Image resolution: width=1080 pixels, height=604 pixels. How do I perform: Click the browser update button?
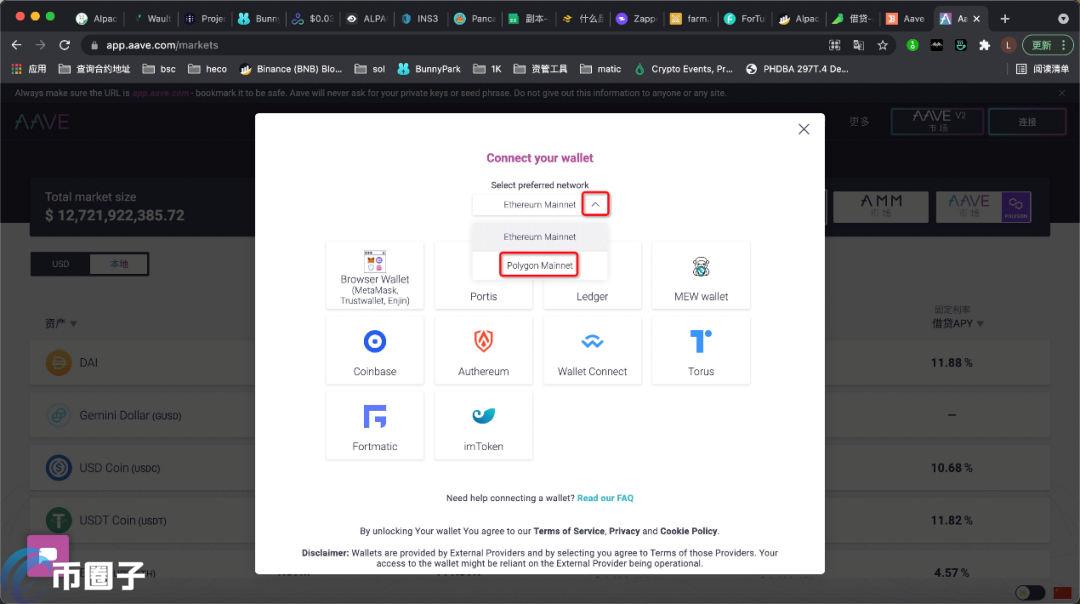(1047, 45)
